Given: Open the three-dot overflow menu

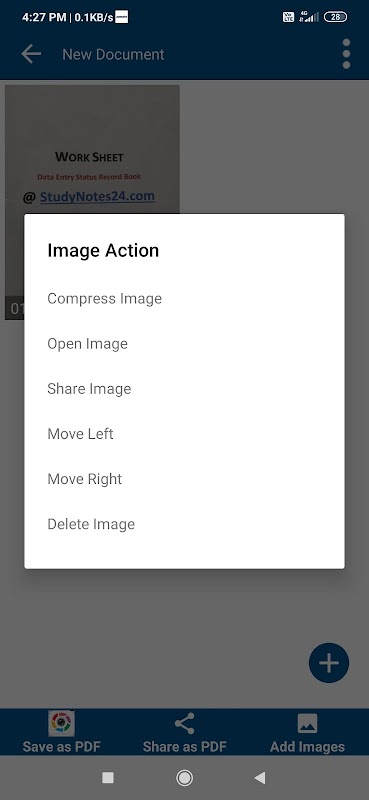Looking at the screenshot, I should (346, 54).
